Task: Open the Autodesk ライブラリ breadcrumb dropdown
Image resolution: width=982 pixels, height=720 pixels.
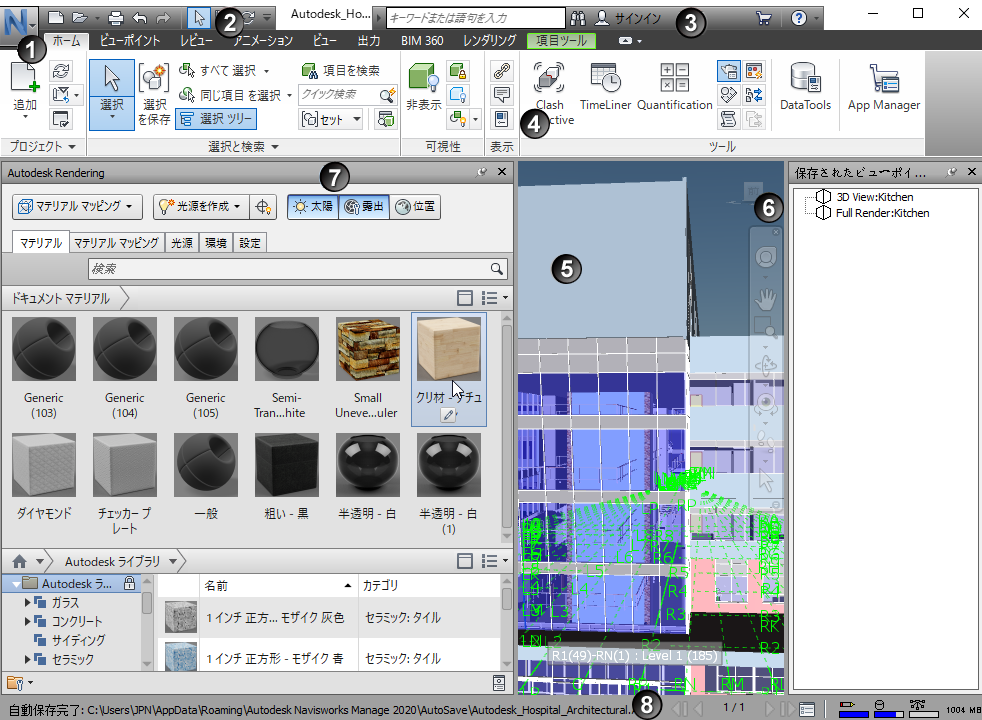Action: pos(173,561)
